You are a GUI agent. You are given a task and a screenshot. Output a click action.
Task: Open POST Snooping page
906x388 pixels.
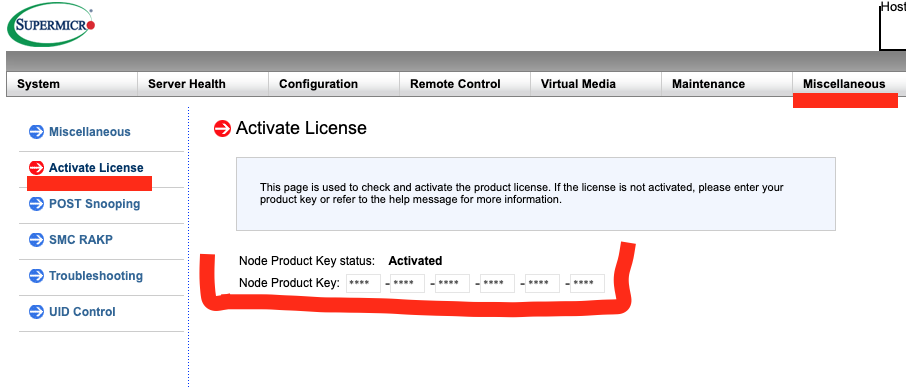click(x=94, y=204)
